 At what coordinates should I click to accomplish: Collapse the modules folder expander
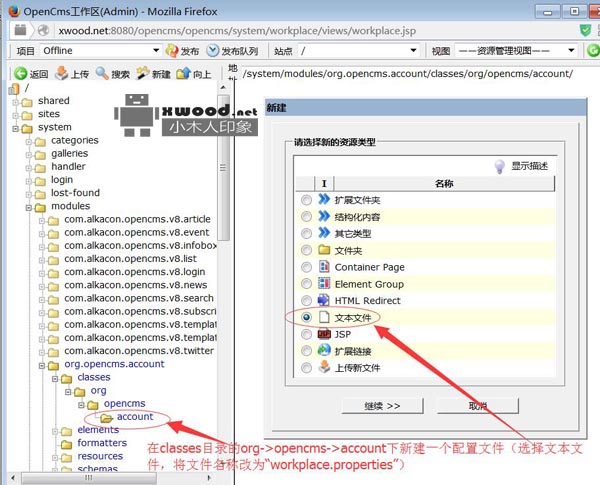pos(29,208)
